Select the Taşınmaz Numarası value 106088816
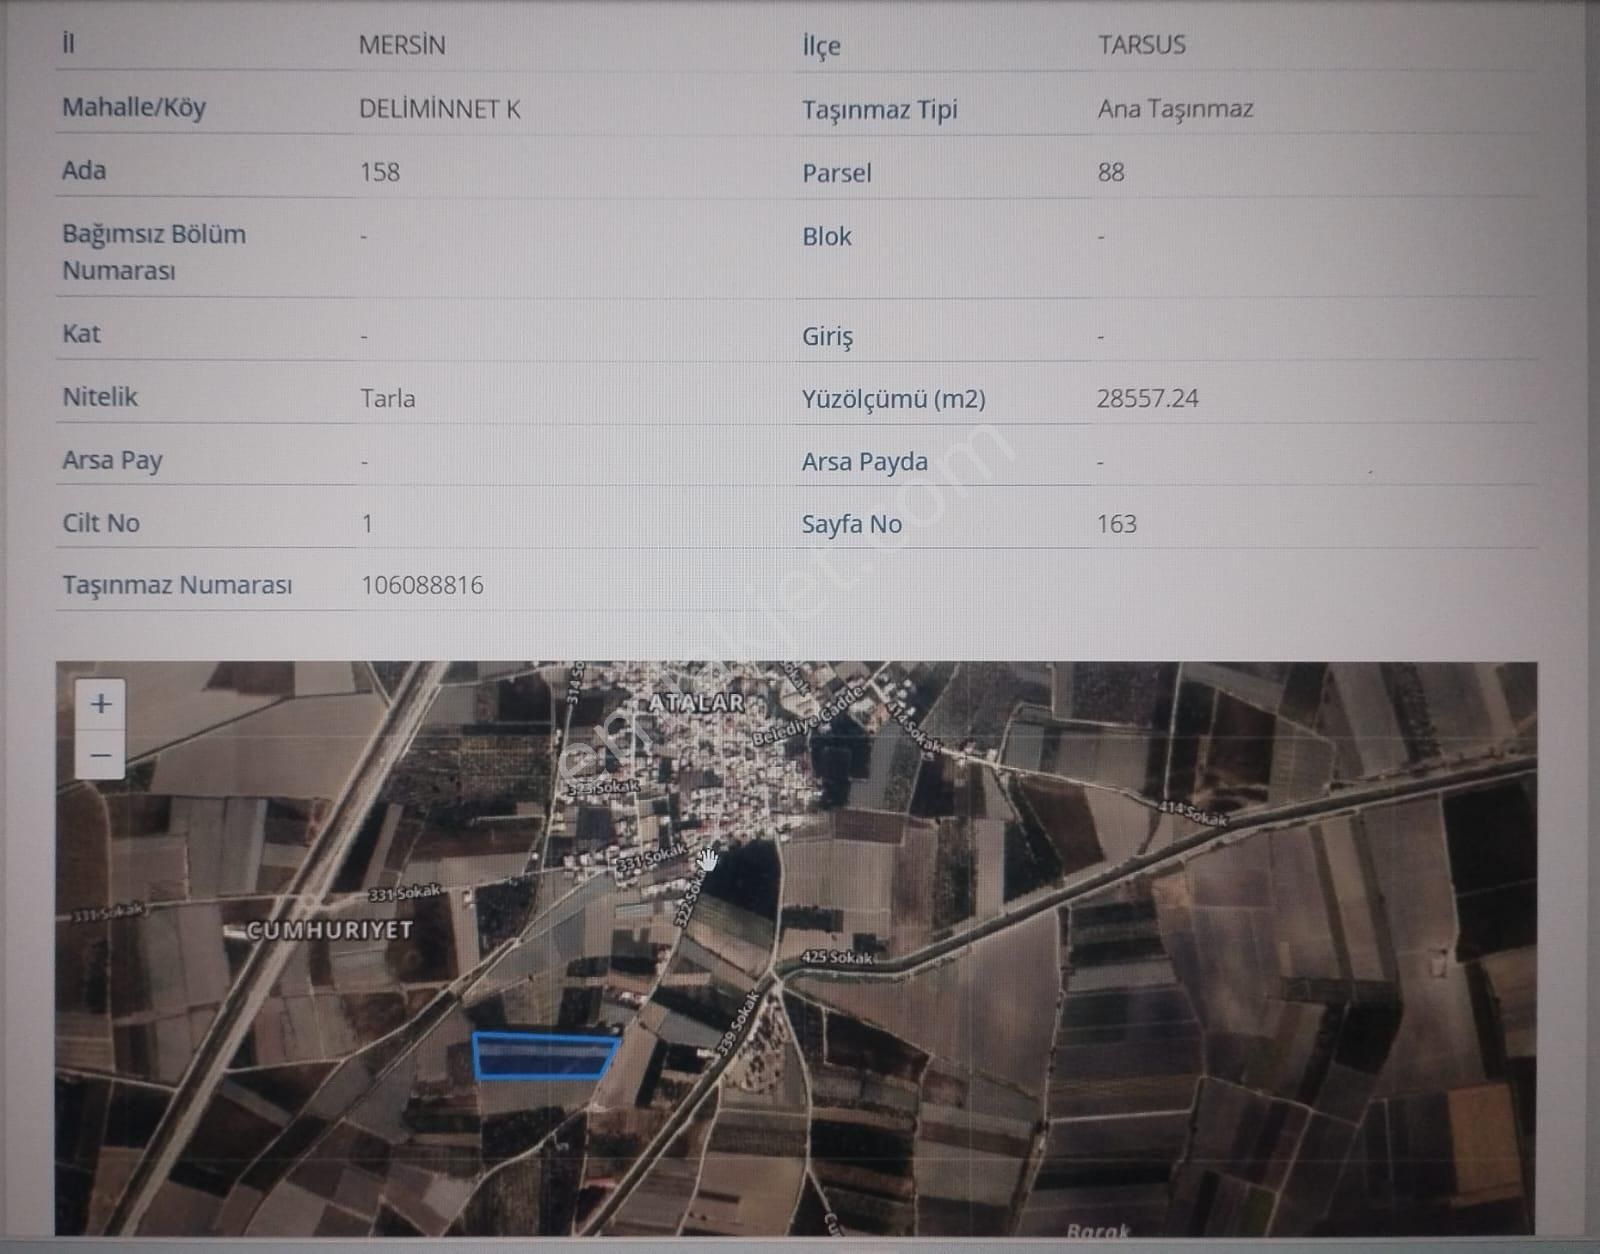 pos(422,585)
